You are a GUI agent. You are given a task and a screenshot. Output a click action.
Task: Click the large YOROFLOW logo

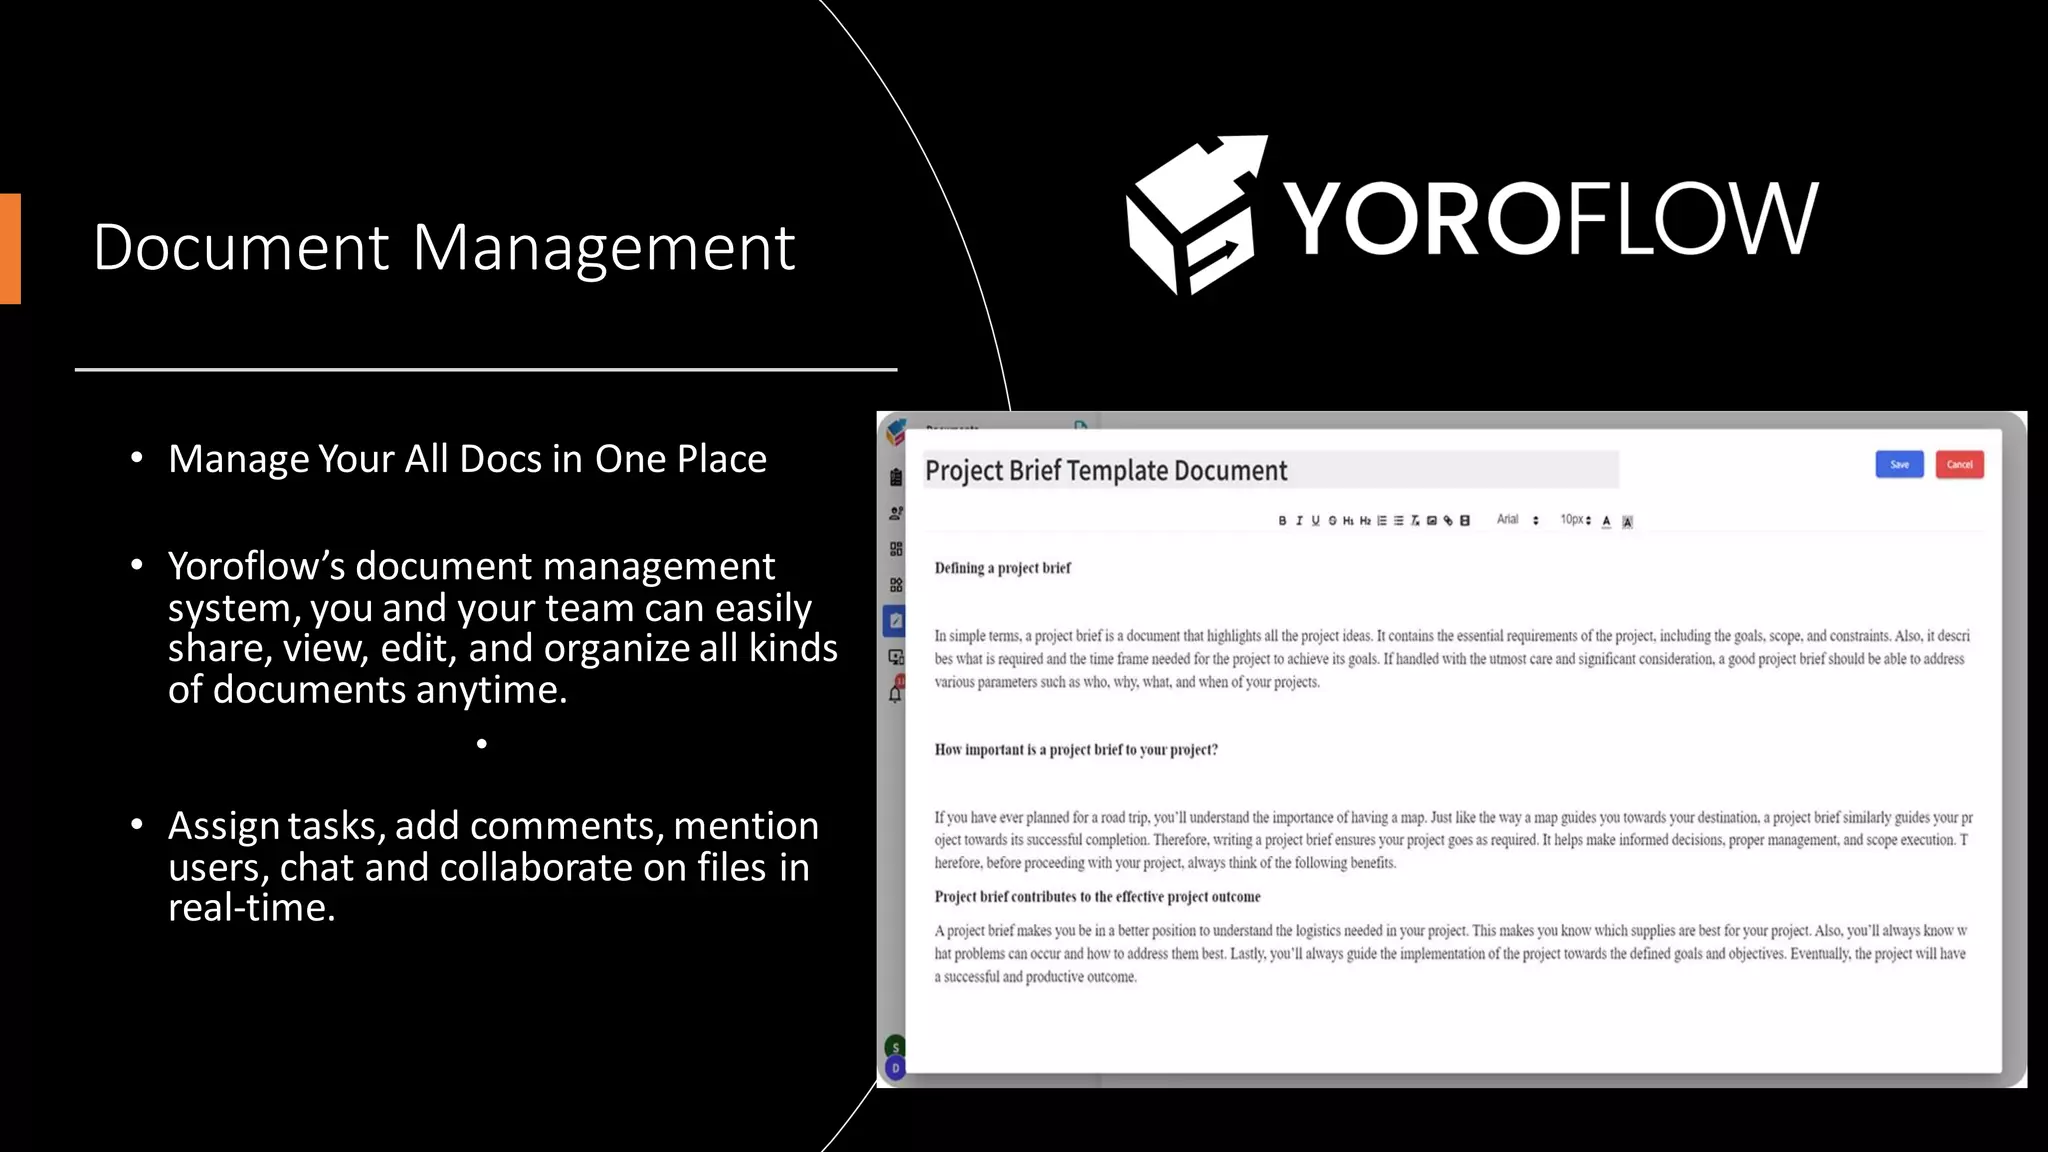(x=1472, y=215)
